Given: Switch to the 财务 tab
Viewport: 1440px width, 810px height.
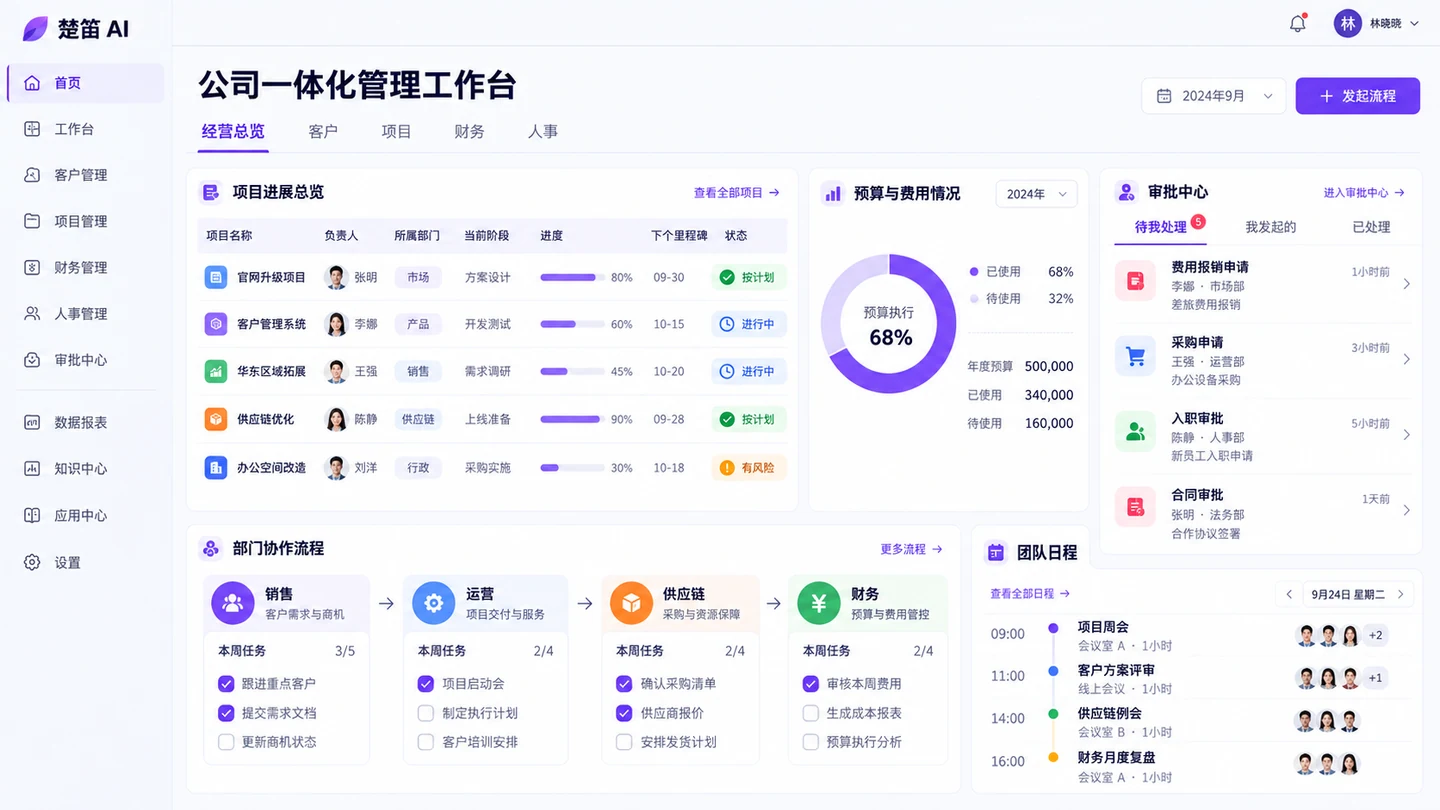Looking at the screenshot, I should [x=469, y=131].
